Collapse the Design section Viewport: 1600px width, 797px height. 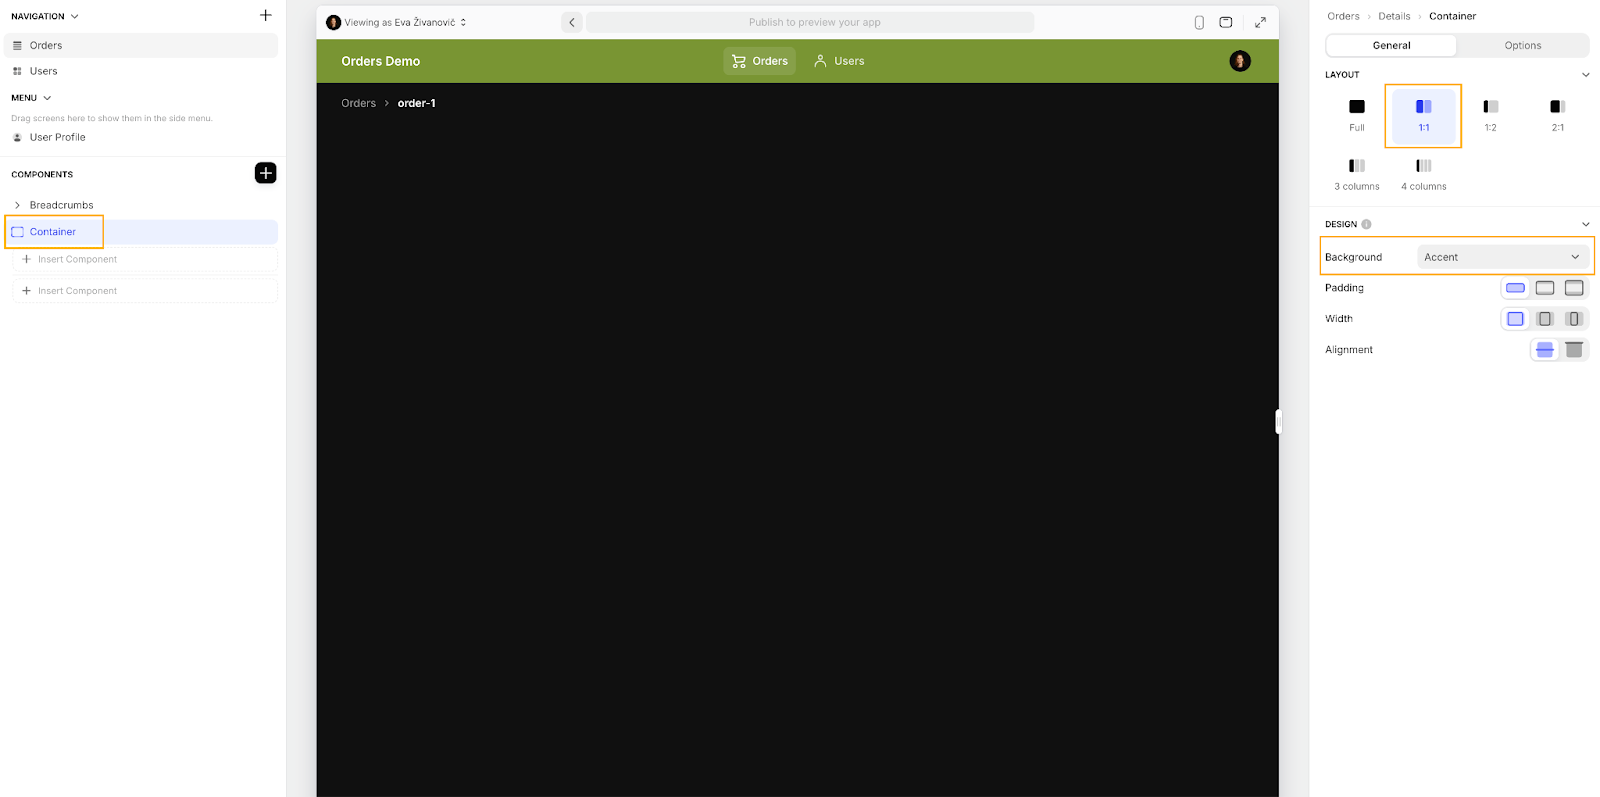[x=1585, y=224]
